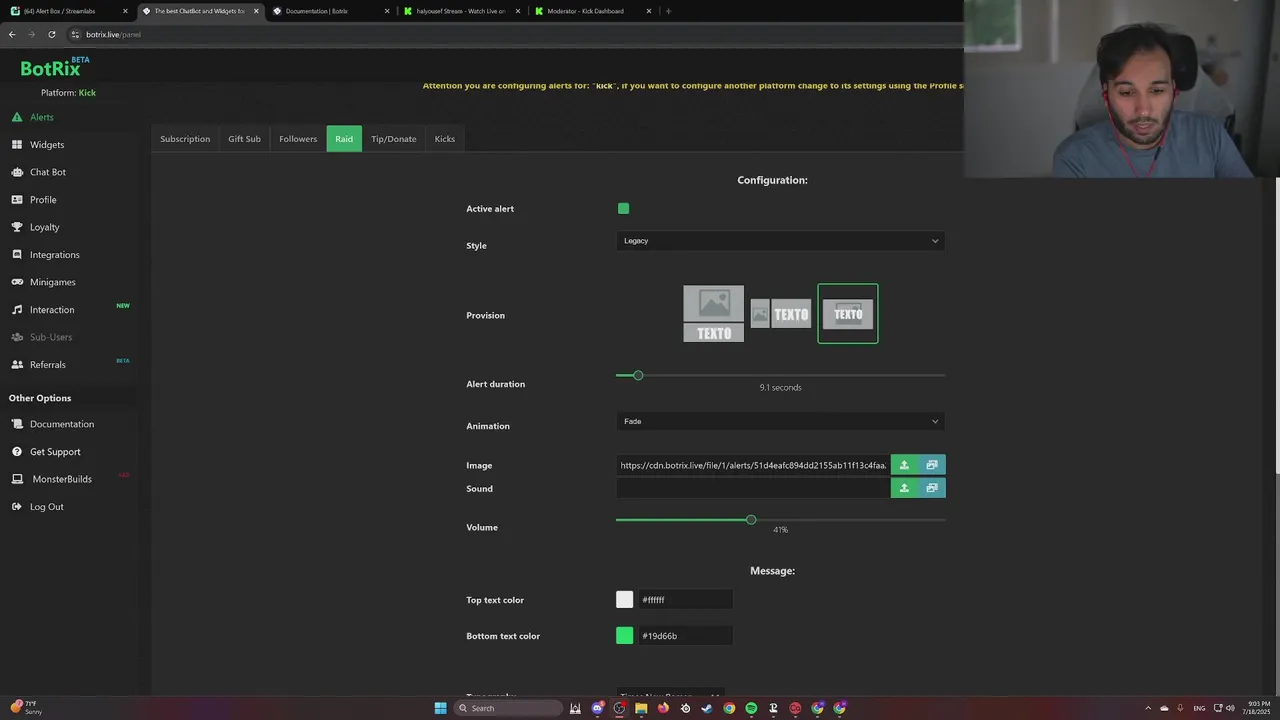The image size is (1280, 720).
Task: Switch to the Gift Sub tab
Action: pyautogui.click(x=244, y=139)
